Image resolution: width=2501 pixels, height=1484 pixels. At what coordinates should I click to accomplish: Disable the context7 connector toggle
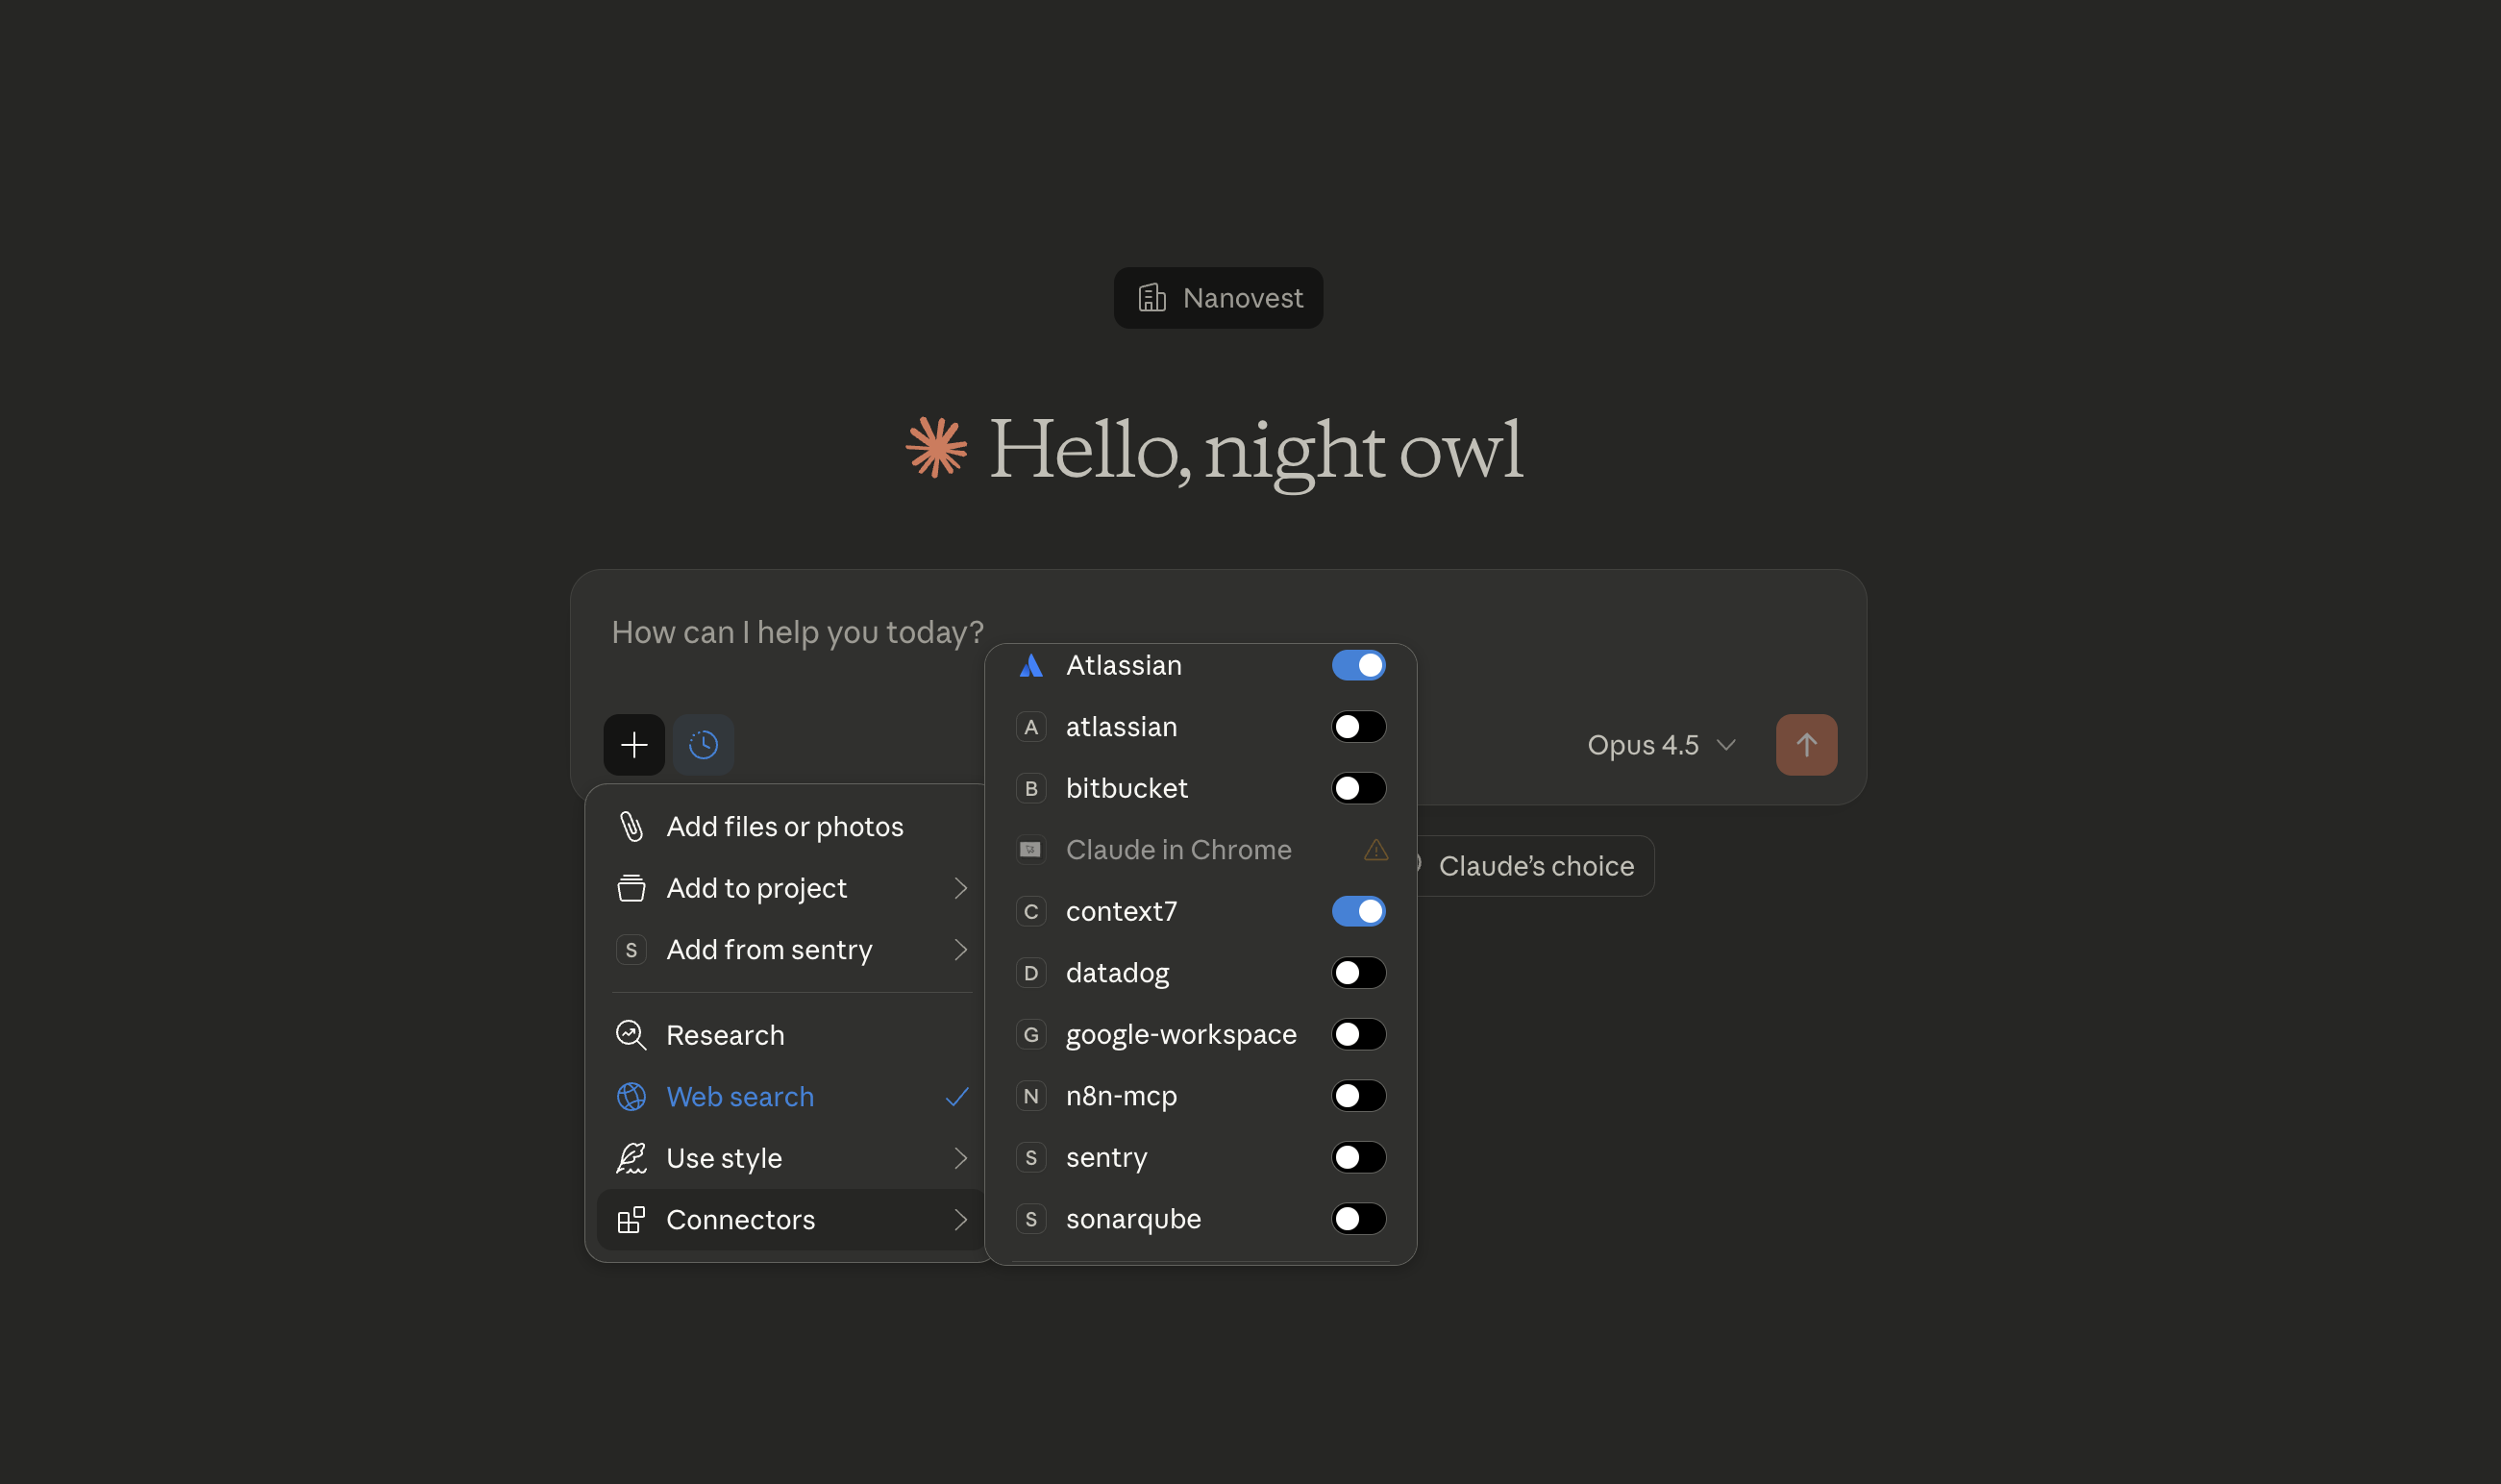point(1358,912)
